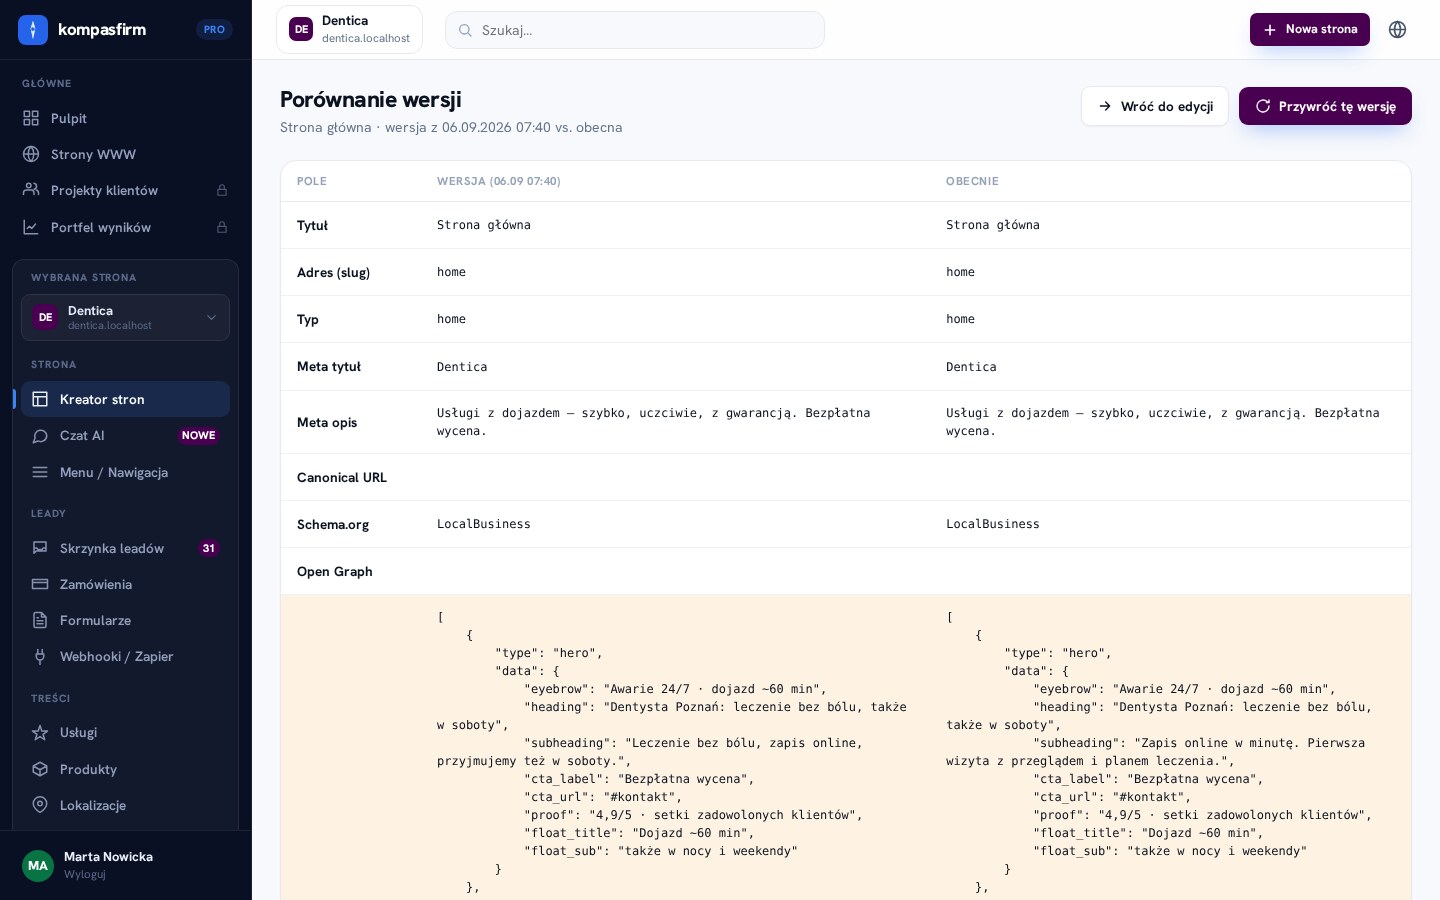Image resolution: width=1440 pixels, height=900 pixels.
Task: Click the POLE column header
Action: [312, 181]
